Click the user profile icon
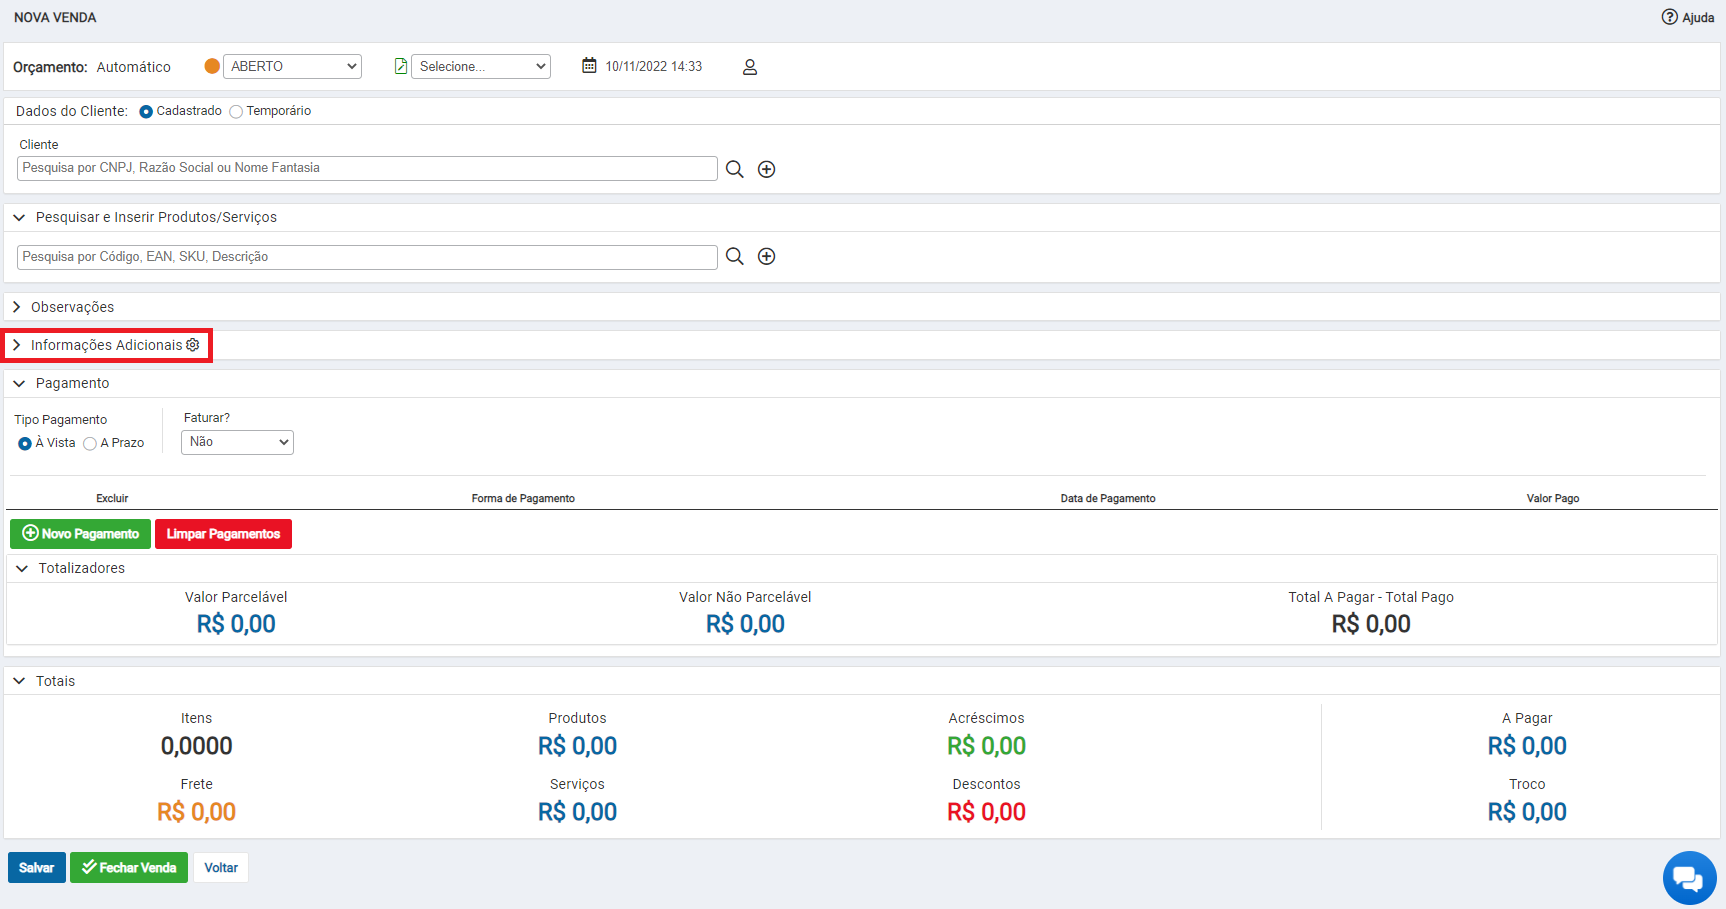The width and height of the screenshot is (1726, 909). pos(750,67)
